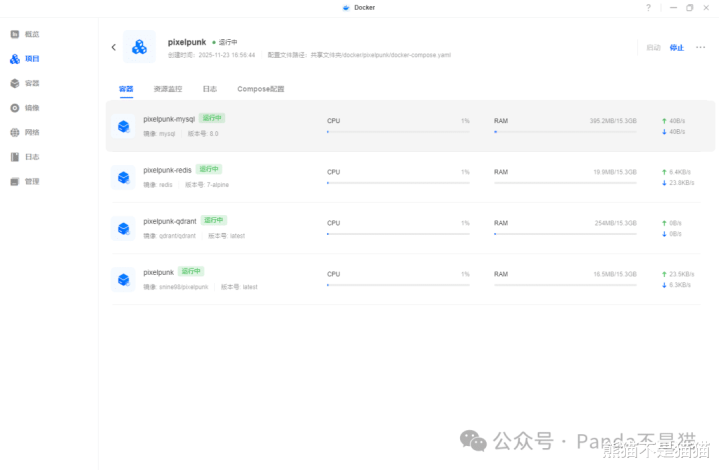Click pixelpunk-qdrant download speed arrow

click(664, 234)
